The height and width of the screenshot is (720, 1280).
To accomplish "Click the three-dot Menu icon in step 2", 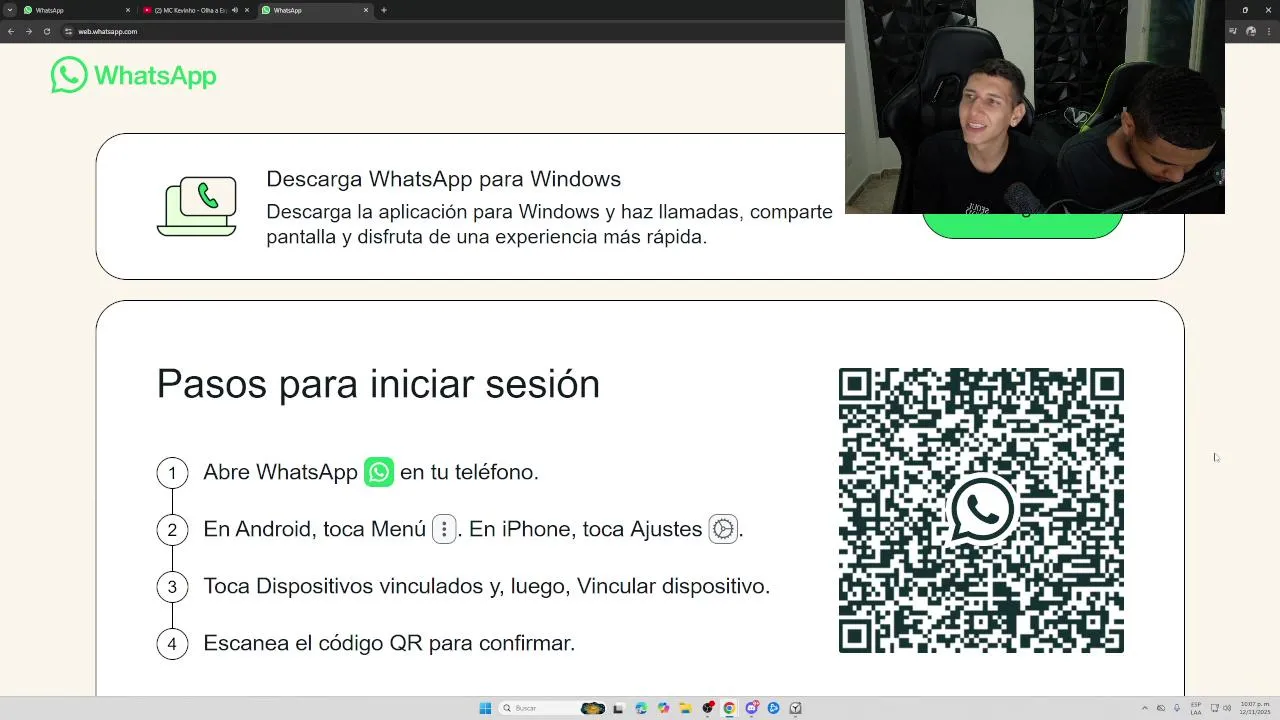I will [444, 529].
